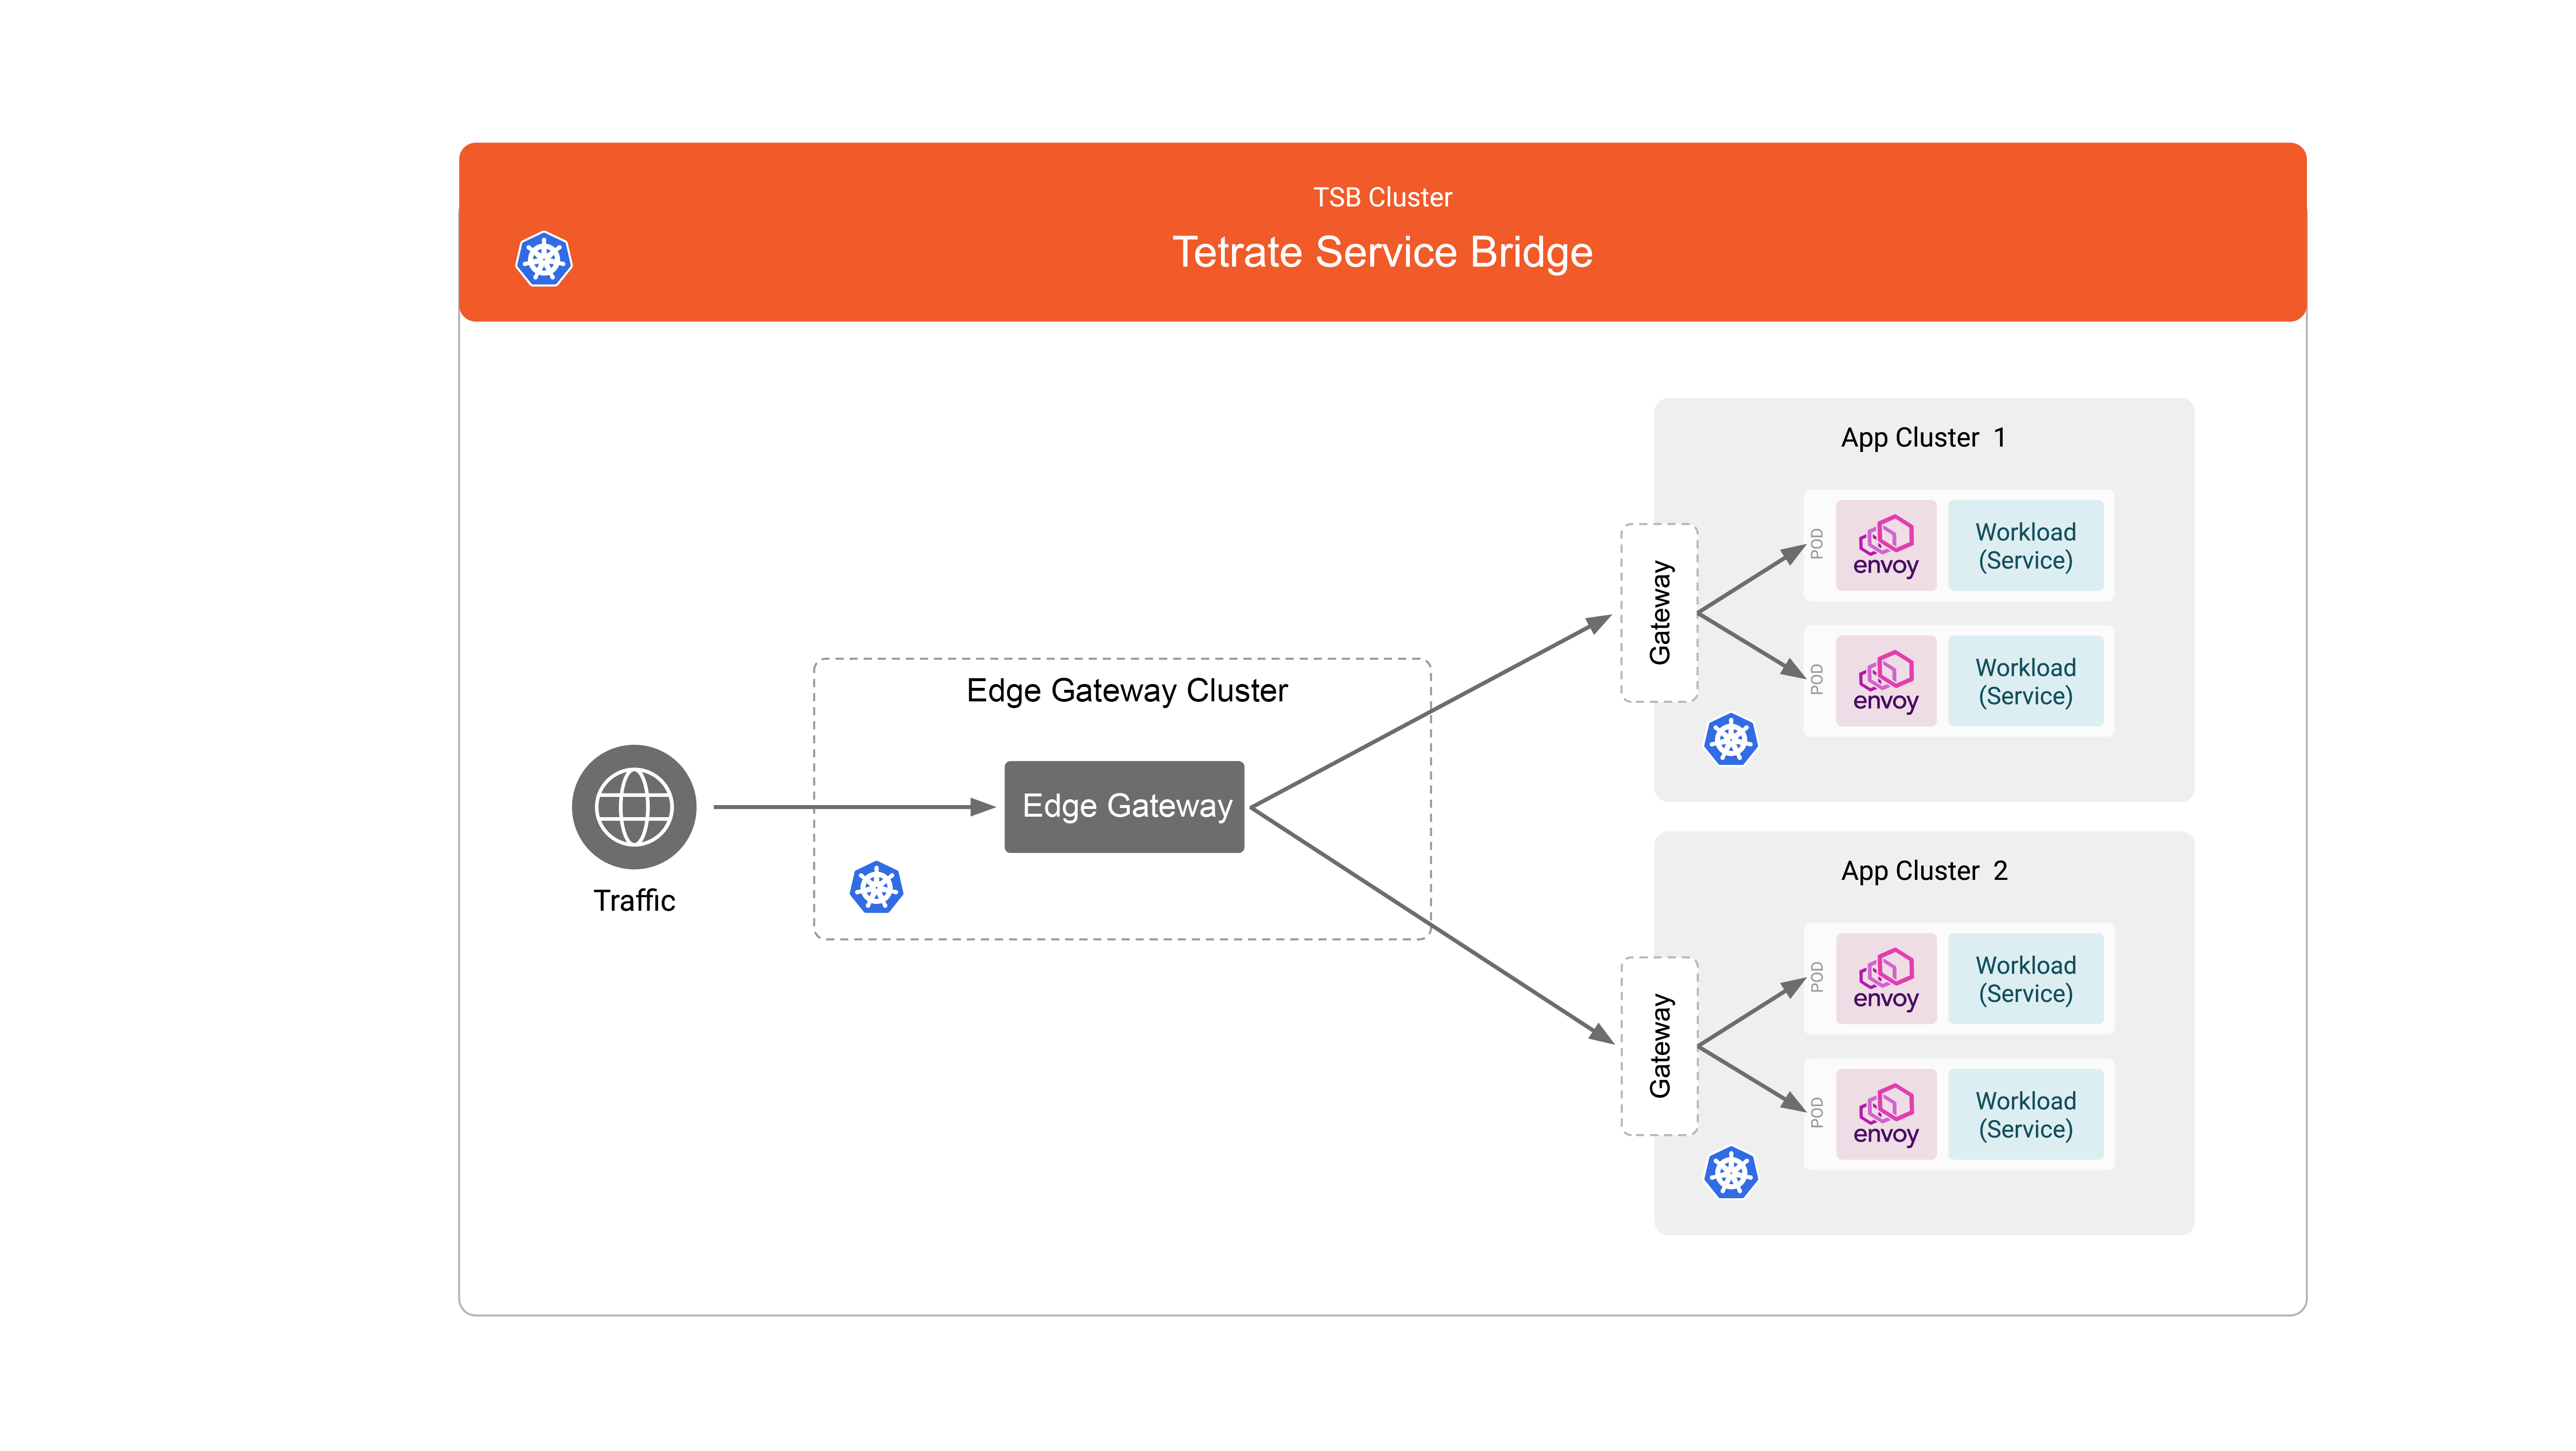The image size is (2576, 1451).
Task: Click the POD label of top pod in App Cluster 1
Action: click(x=1817, y=545)
